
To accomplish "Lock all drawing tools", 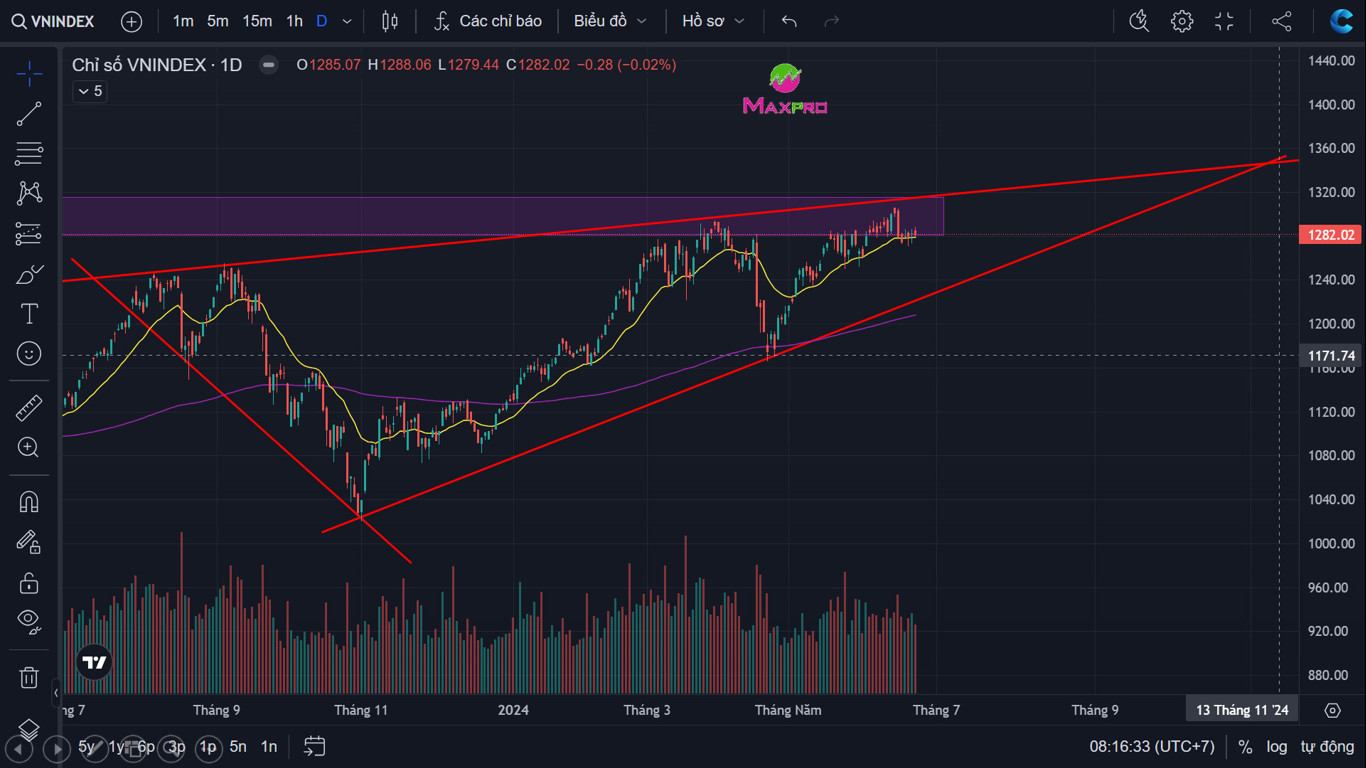I will click(x=29, y=582).
